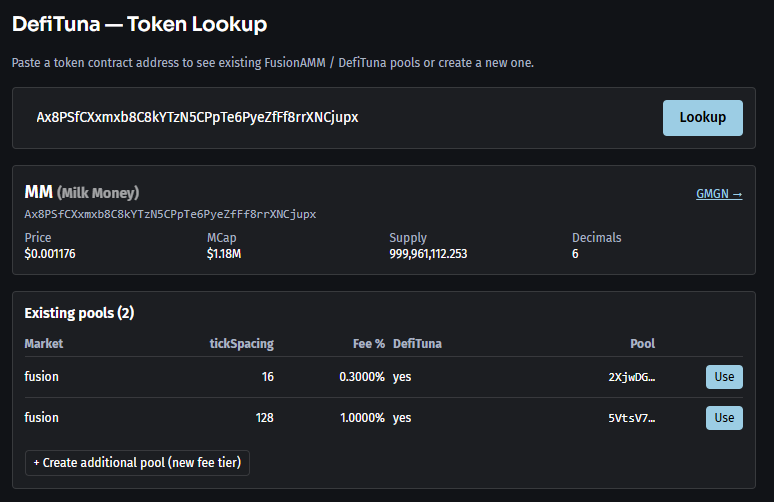Click pool address 2XjwDG…
774x502 pixels.
631,377
